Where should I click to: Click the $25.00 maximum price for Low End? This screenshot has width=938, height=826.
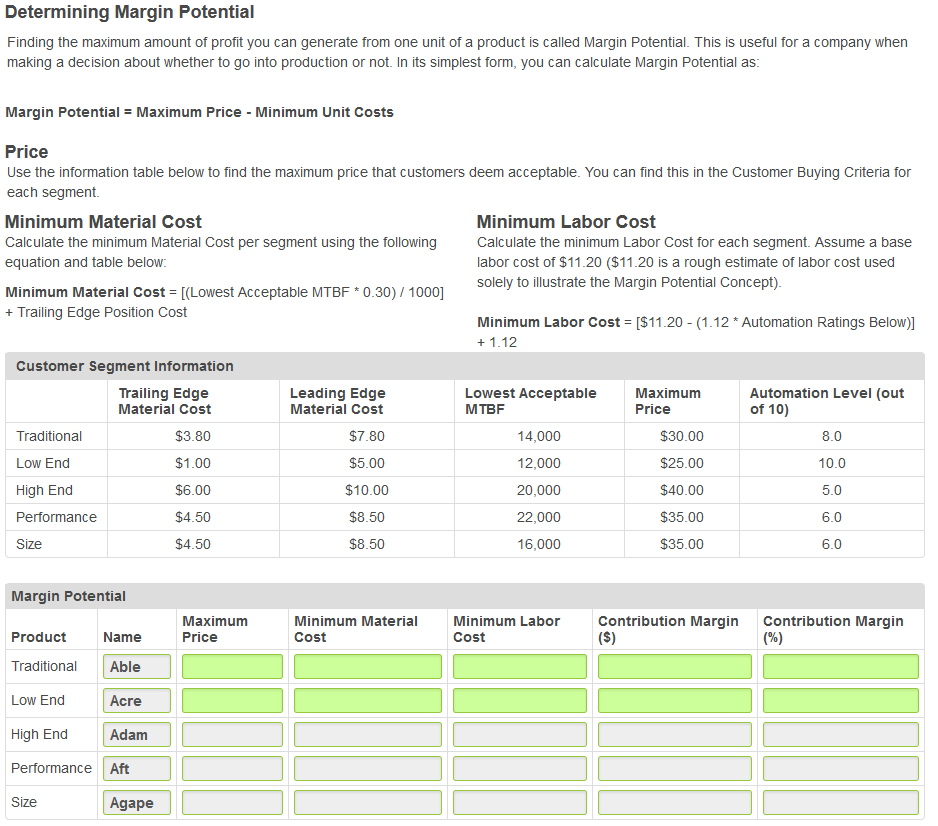682,463
